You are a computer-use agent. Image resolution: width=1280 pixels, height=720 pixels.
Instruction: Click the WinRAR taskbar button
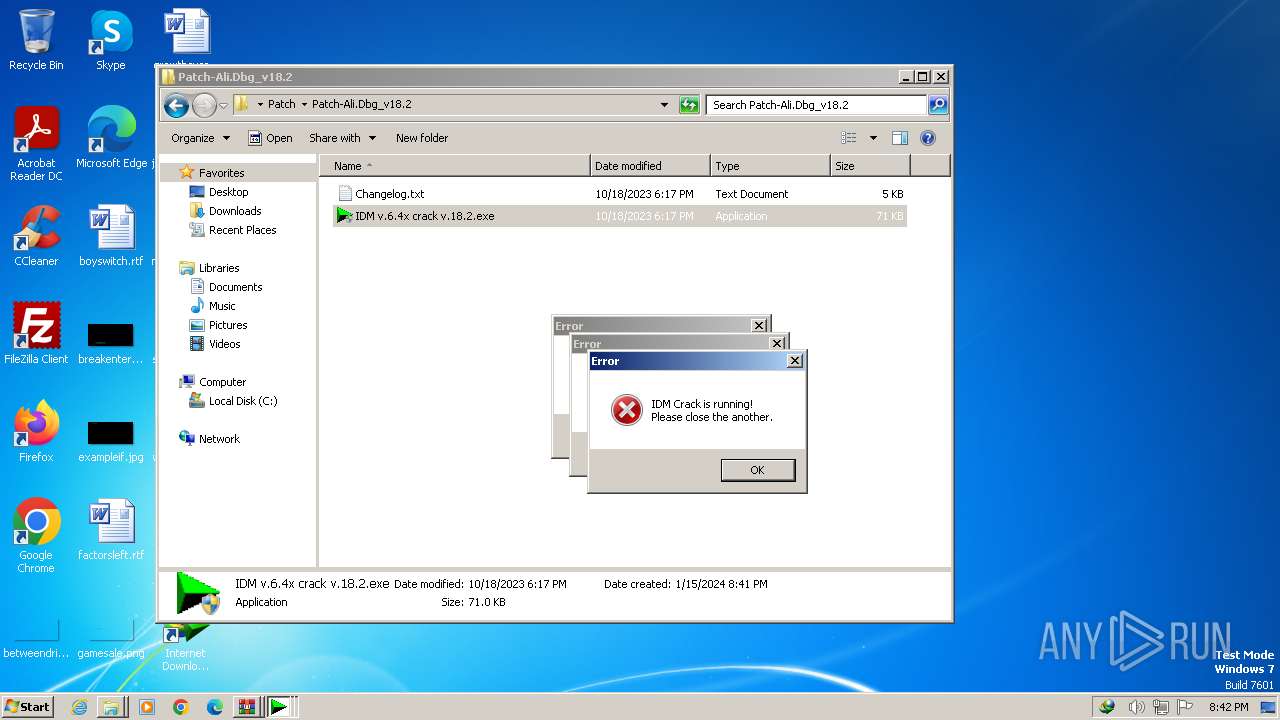(x=246, y=706)
